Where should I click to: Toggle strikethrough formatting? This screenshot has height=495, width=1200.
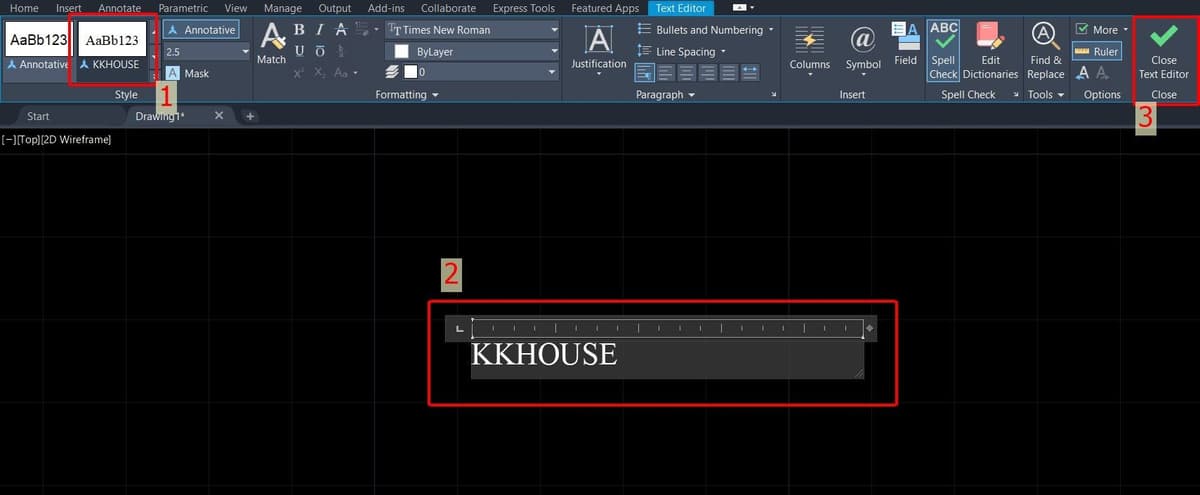341,30
